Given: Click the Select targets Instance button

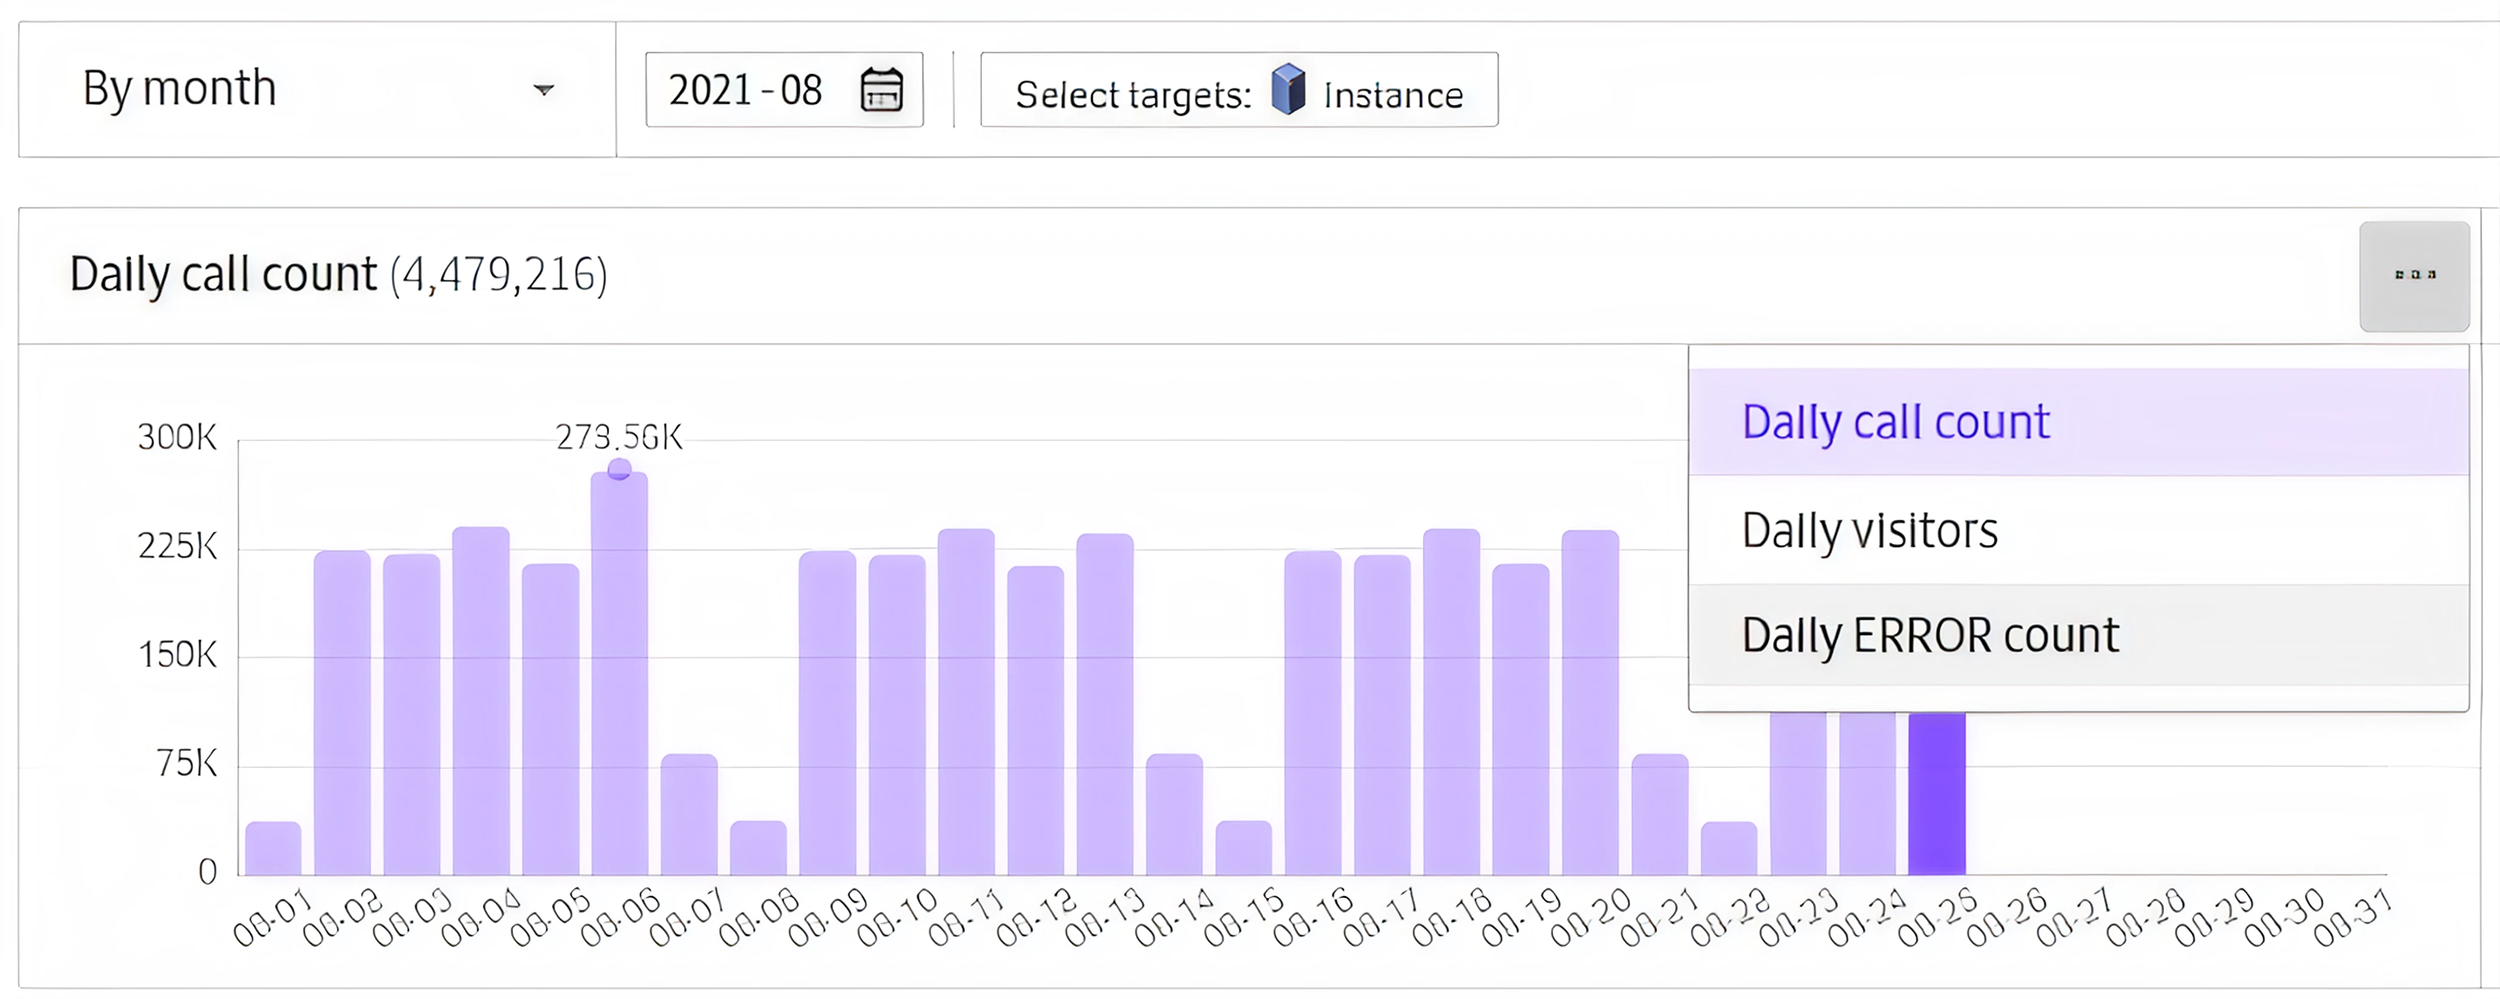Looking at the screenshot, I should click(x=1239, y=90).
